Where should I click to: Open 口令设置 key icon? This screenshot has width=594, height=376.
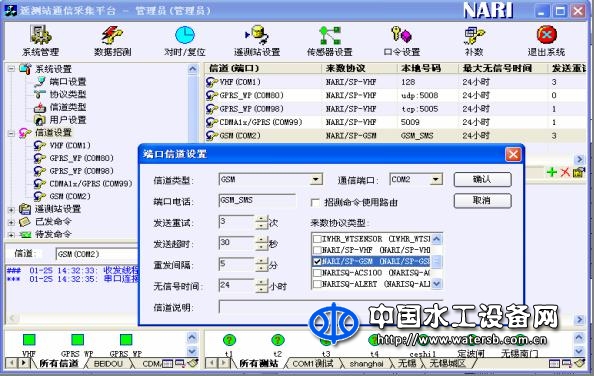click(x=402, y=40)
